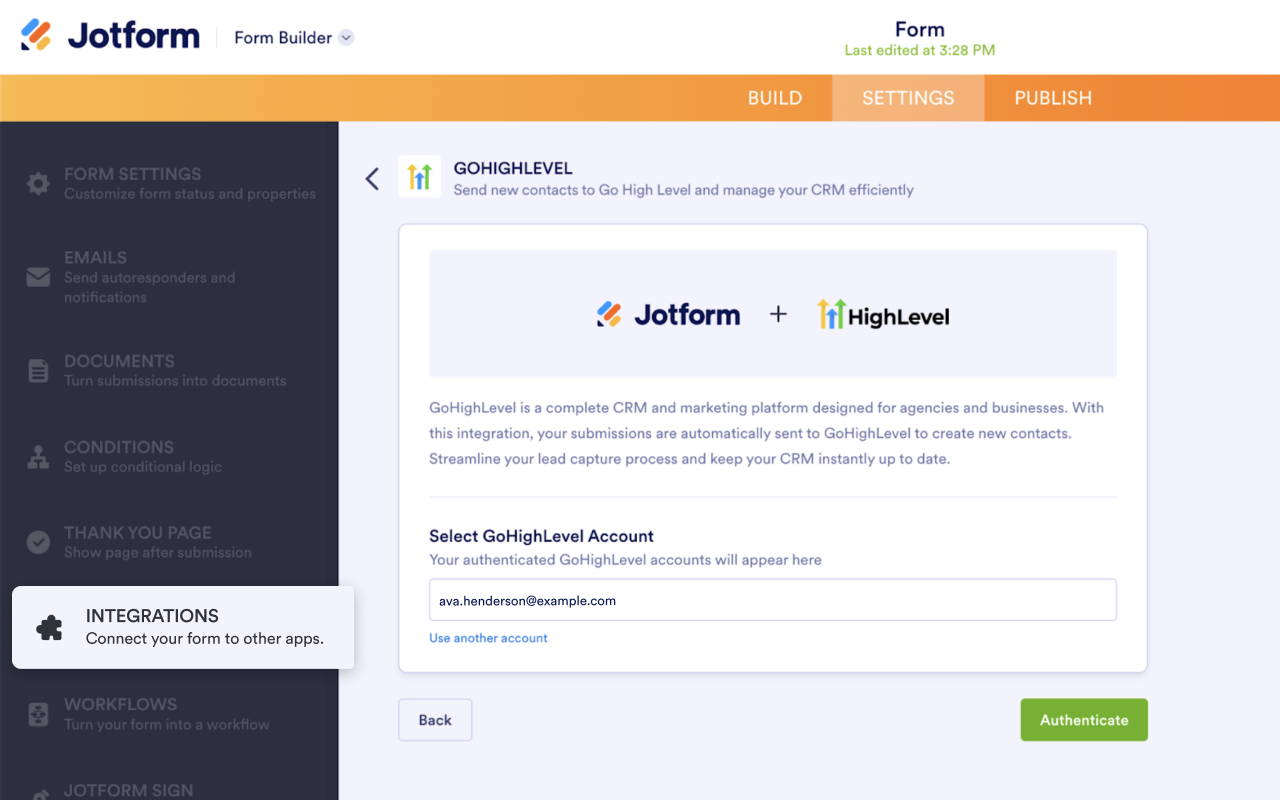Open the Form Builder dropdown arrow
The height and width of the screenshot is (800, 1280).
pos(346,38)
